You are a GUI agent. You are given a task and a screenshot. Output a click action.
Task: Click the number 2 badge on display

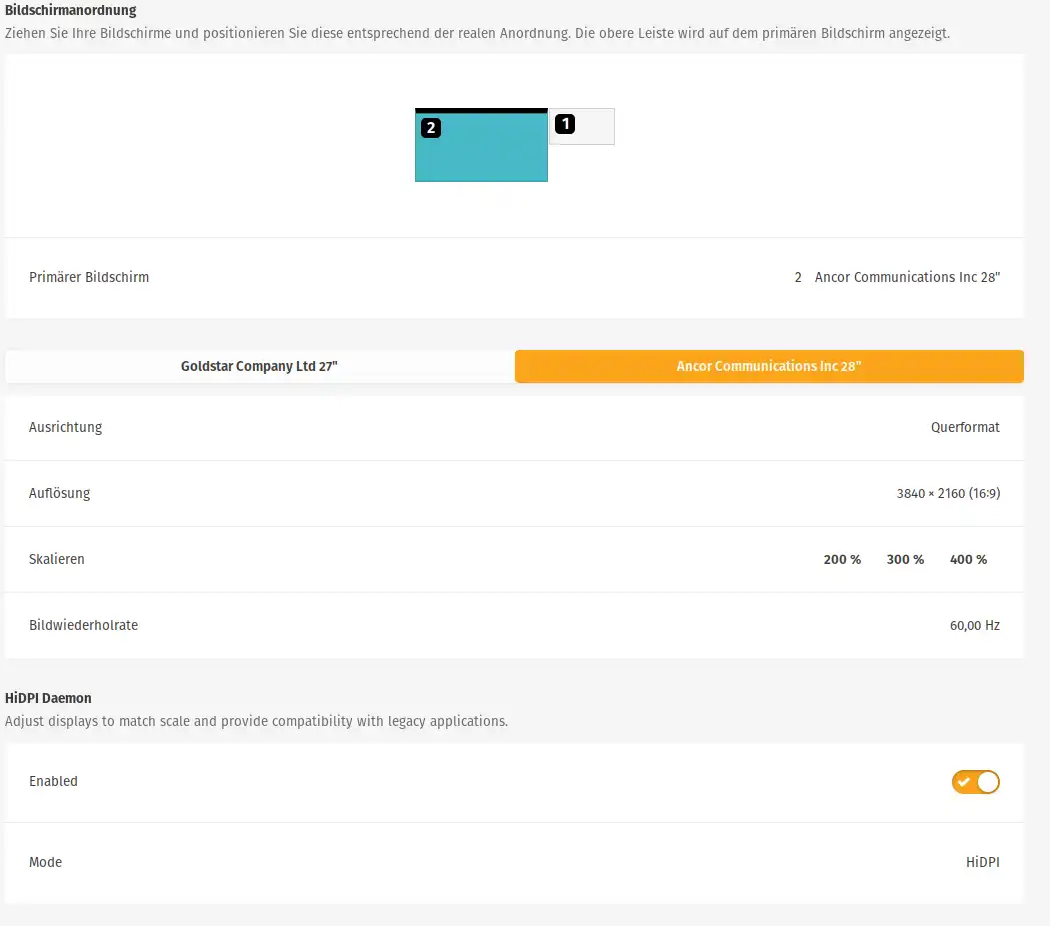pyautogui.click(x=431, y=128)
